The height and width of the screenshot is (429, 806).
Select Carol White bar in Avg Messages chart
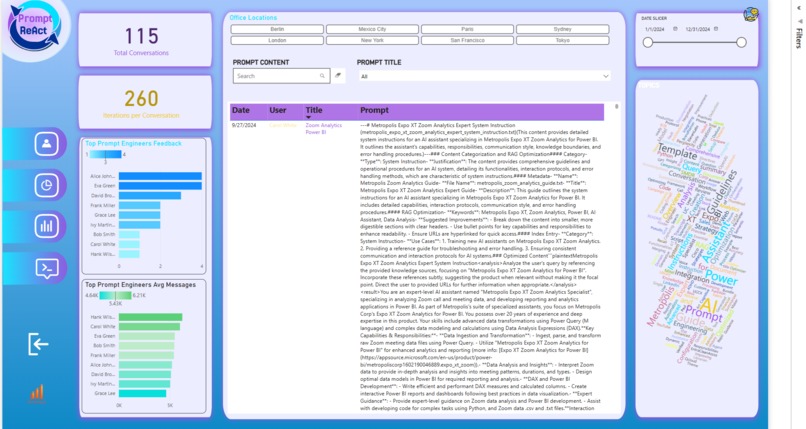[149, 327]
